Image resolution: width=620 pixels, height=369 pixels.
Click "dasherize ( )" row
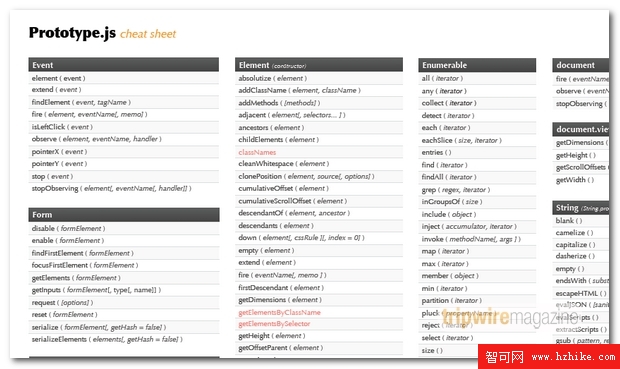pyautogui.click(x=580, y=256)
